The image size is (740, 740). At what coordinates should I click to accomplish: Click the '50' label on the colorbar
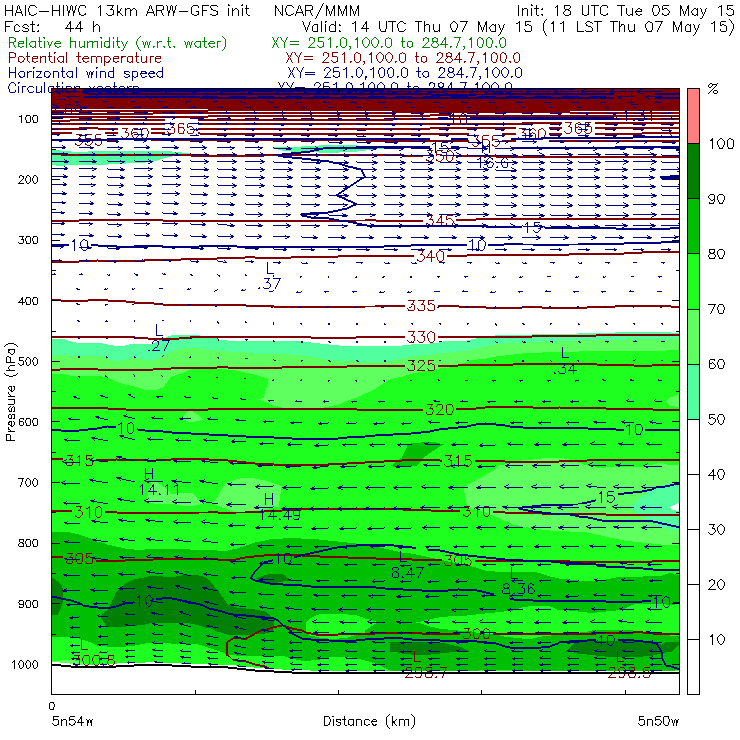[717, 419]
